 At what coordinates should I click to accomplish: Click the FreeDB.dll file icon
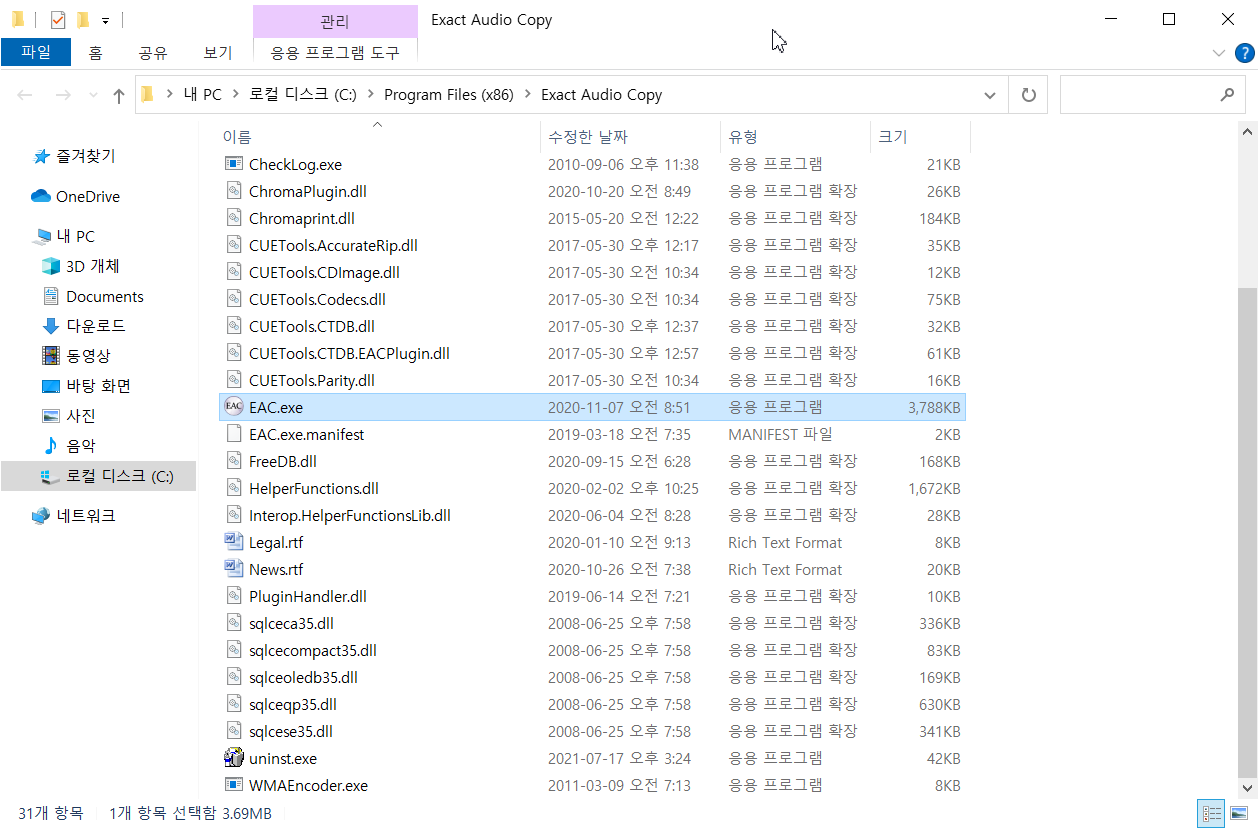(x=233, y=461)
